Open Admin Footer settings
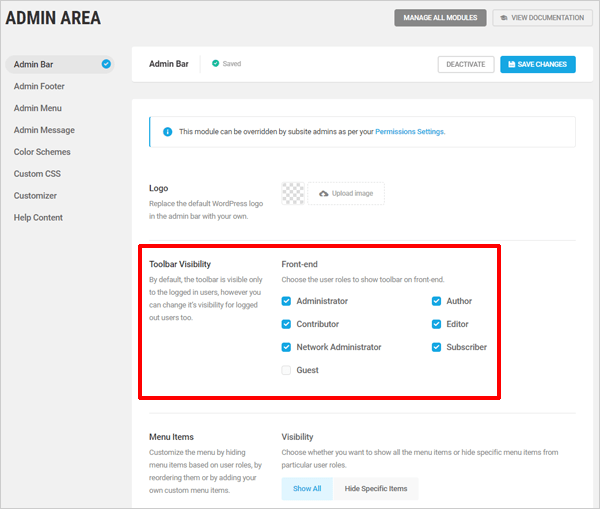Viewport: 600px width, 509px height. click(39, 86)
